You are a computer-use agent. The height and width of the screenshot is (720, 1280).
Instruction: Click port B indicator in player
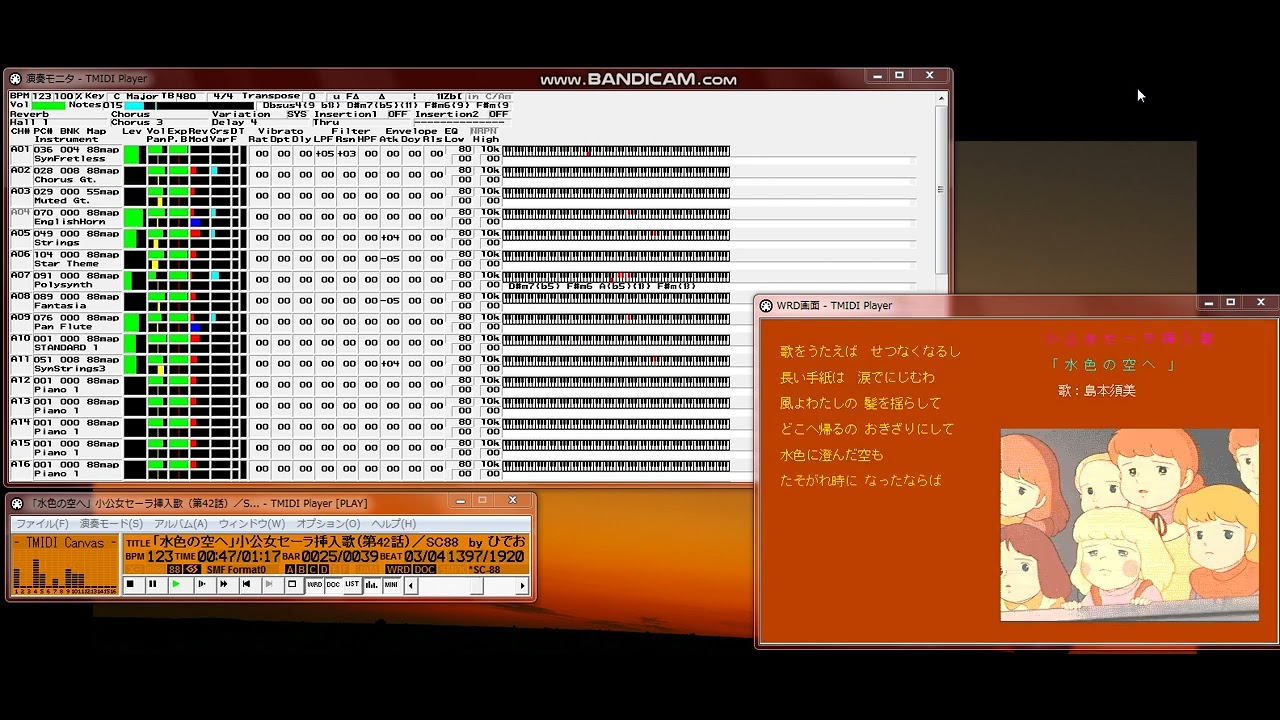(x=301, y=570)
